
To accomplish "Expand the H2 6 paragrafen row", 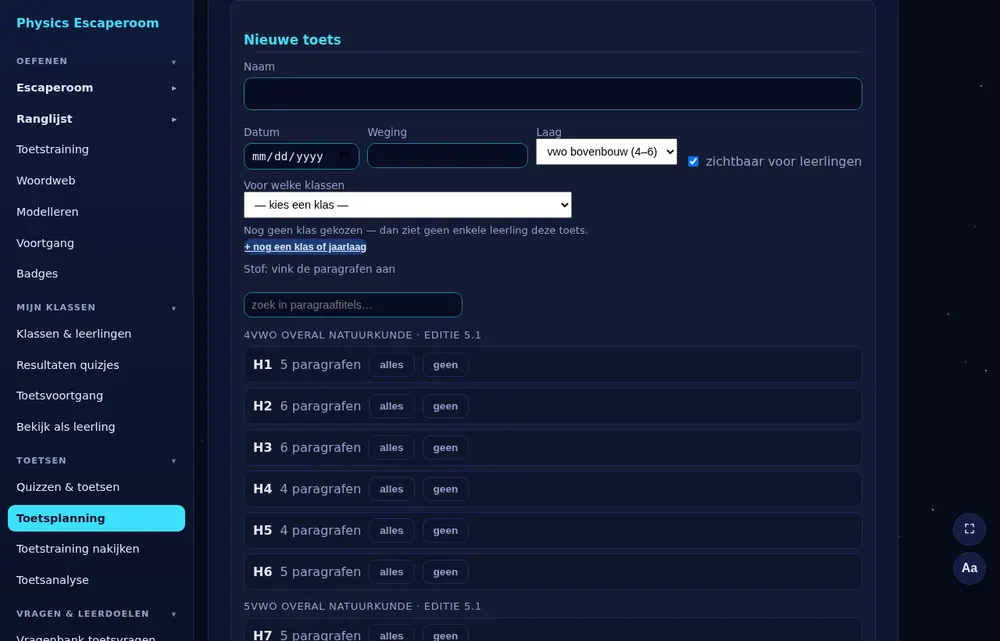I will [x=553, y=406].
